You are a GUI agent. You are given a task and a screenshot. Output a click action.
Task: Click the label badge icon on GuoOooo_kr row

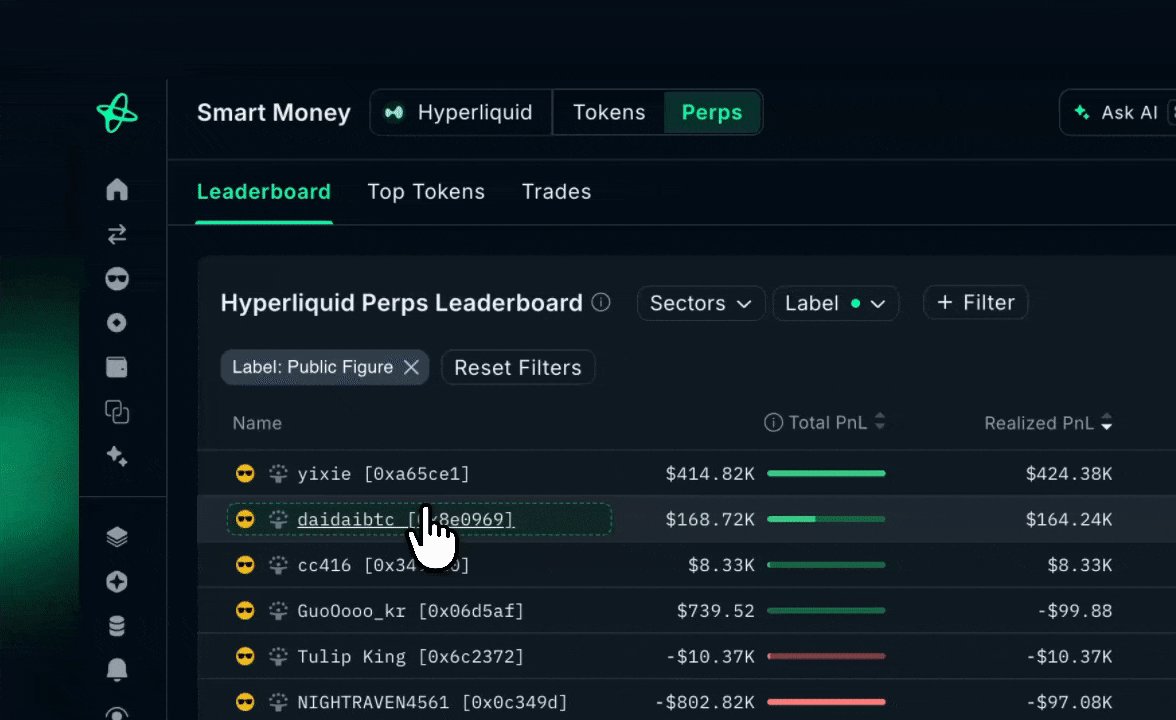click(x=278, y=610)
